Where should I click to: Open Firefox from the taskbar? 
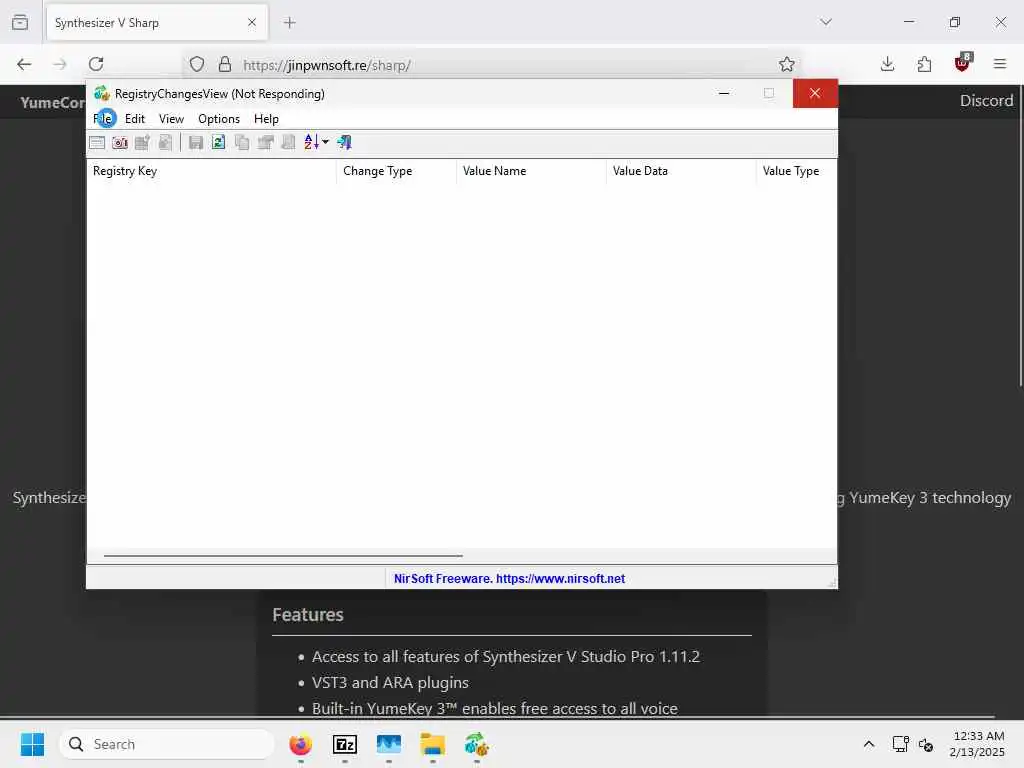300,744
